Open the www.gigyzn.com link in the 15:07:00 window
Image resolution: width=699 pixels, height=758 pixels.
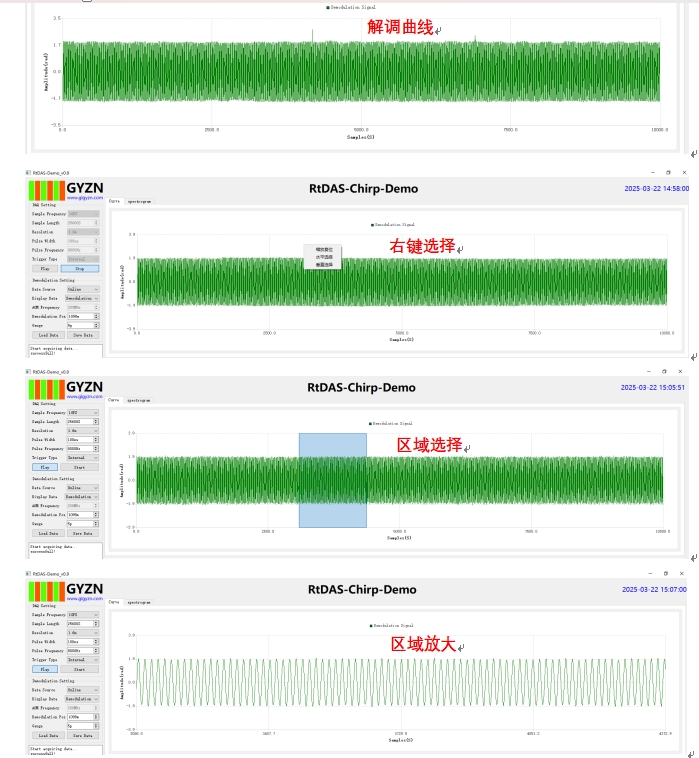[x=84, y=598]
